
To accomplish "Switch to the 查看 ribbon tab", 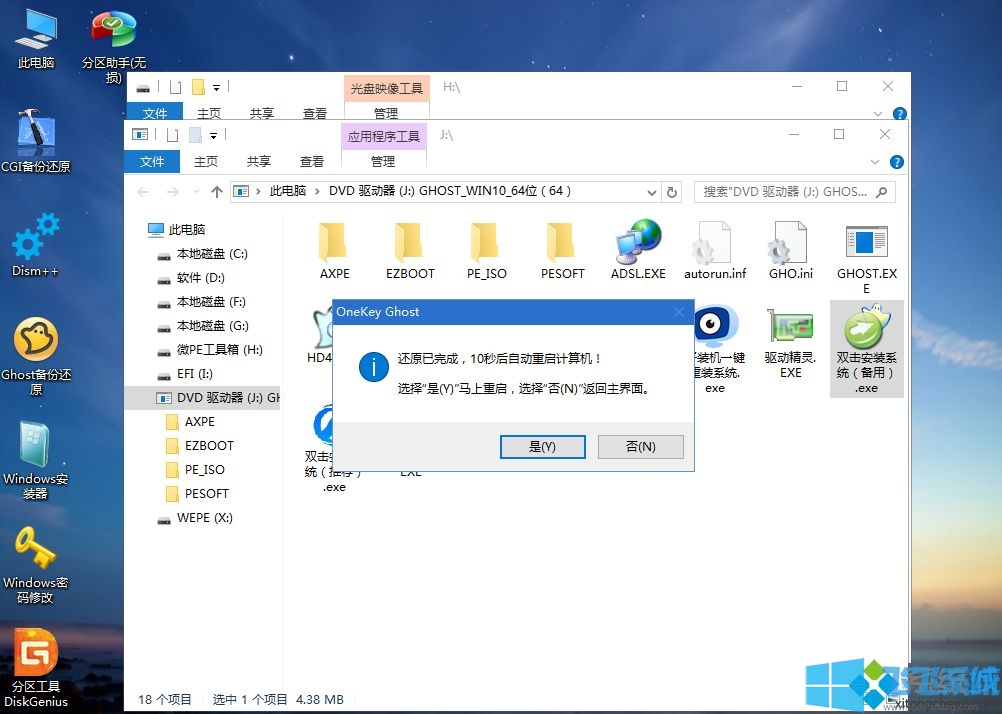I will (311, 161).
